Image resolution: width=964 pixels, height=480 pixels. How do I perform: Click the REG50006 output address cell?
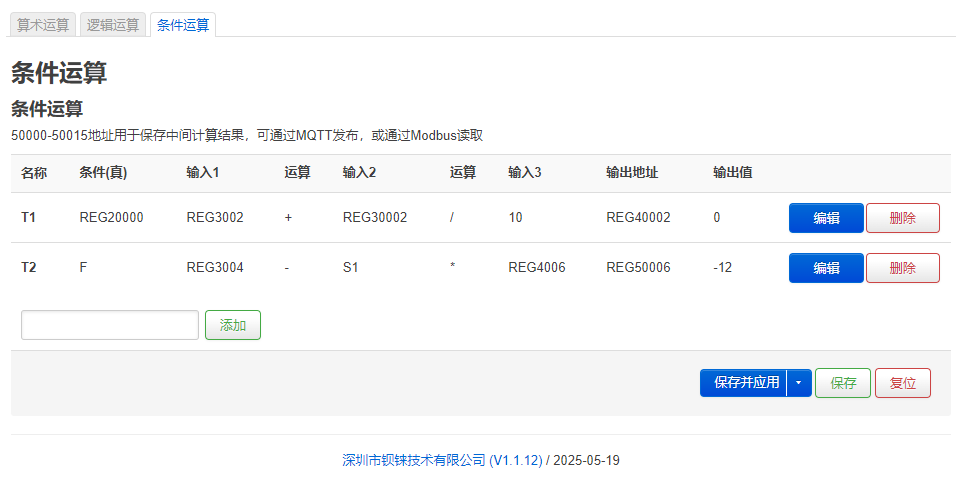pyautogui.click(x=638, y=267)
